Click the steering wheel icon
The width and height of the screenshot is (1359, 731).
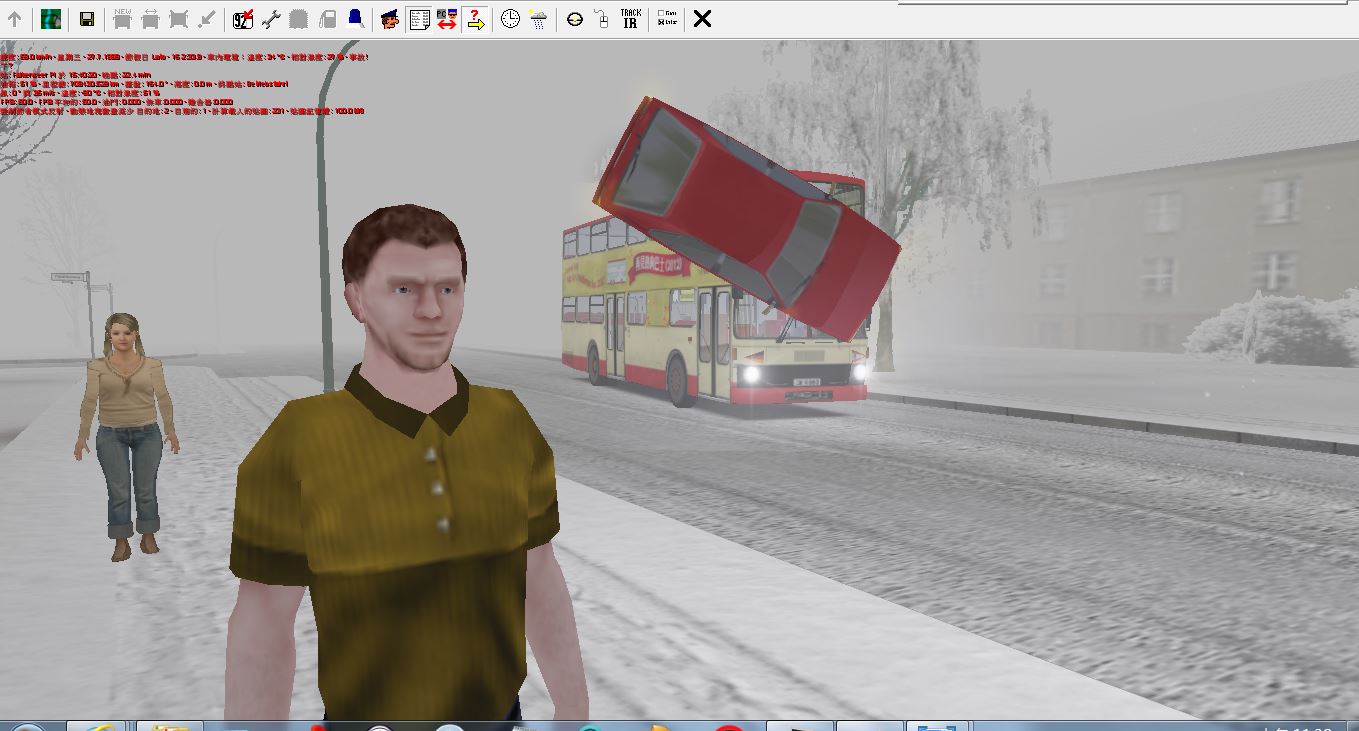coord(574,19)
